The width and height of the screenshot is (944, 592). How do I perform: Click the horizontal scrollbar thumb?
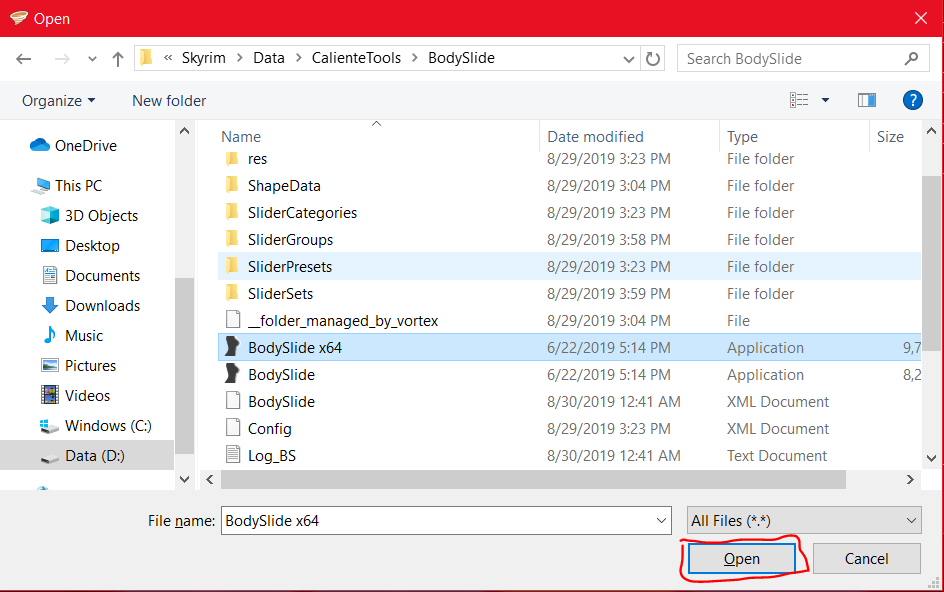point(533,479)
